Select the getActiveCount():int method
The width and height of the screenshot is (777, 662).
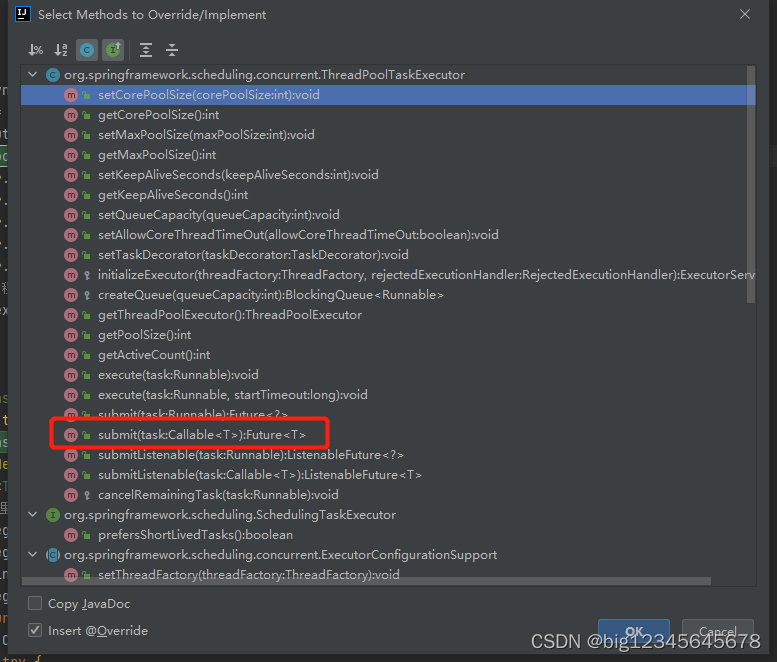click(388, 355)
